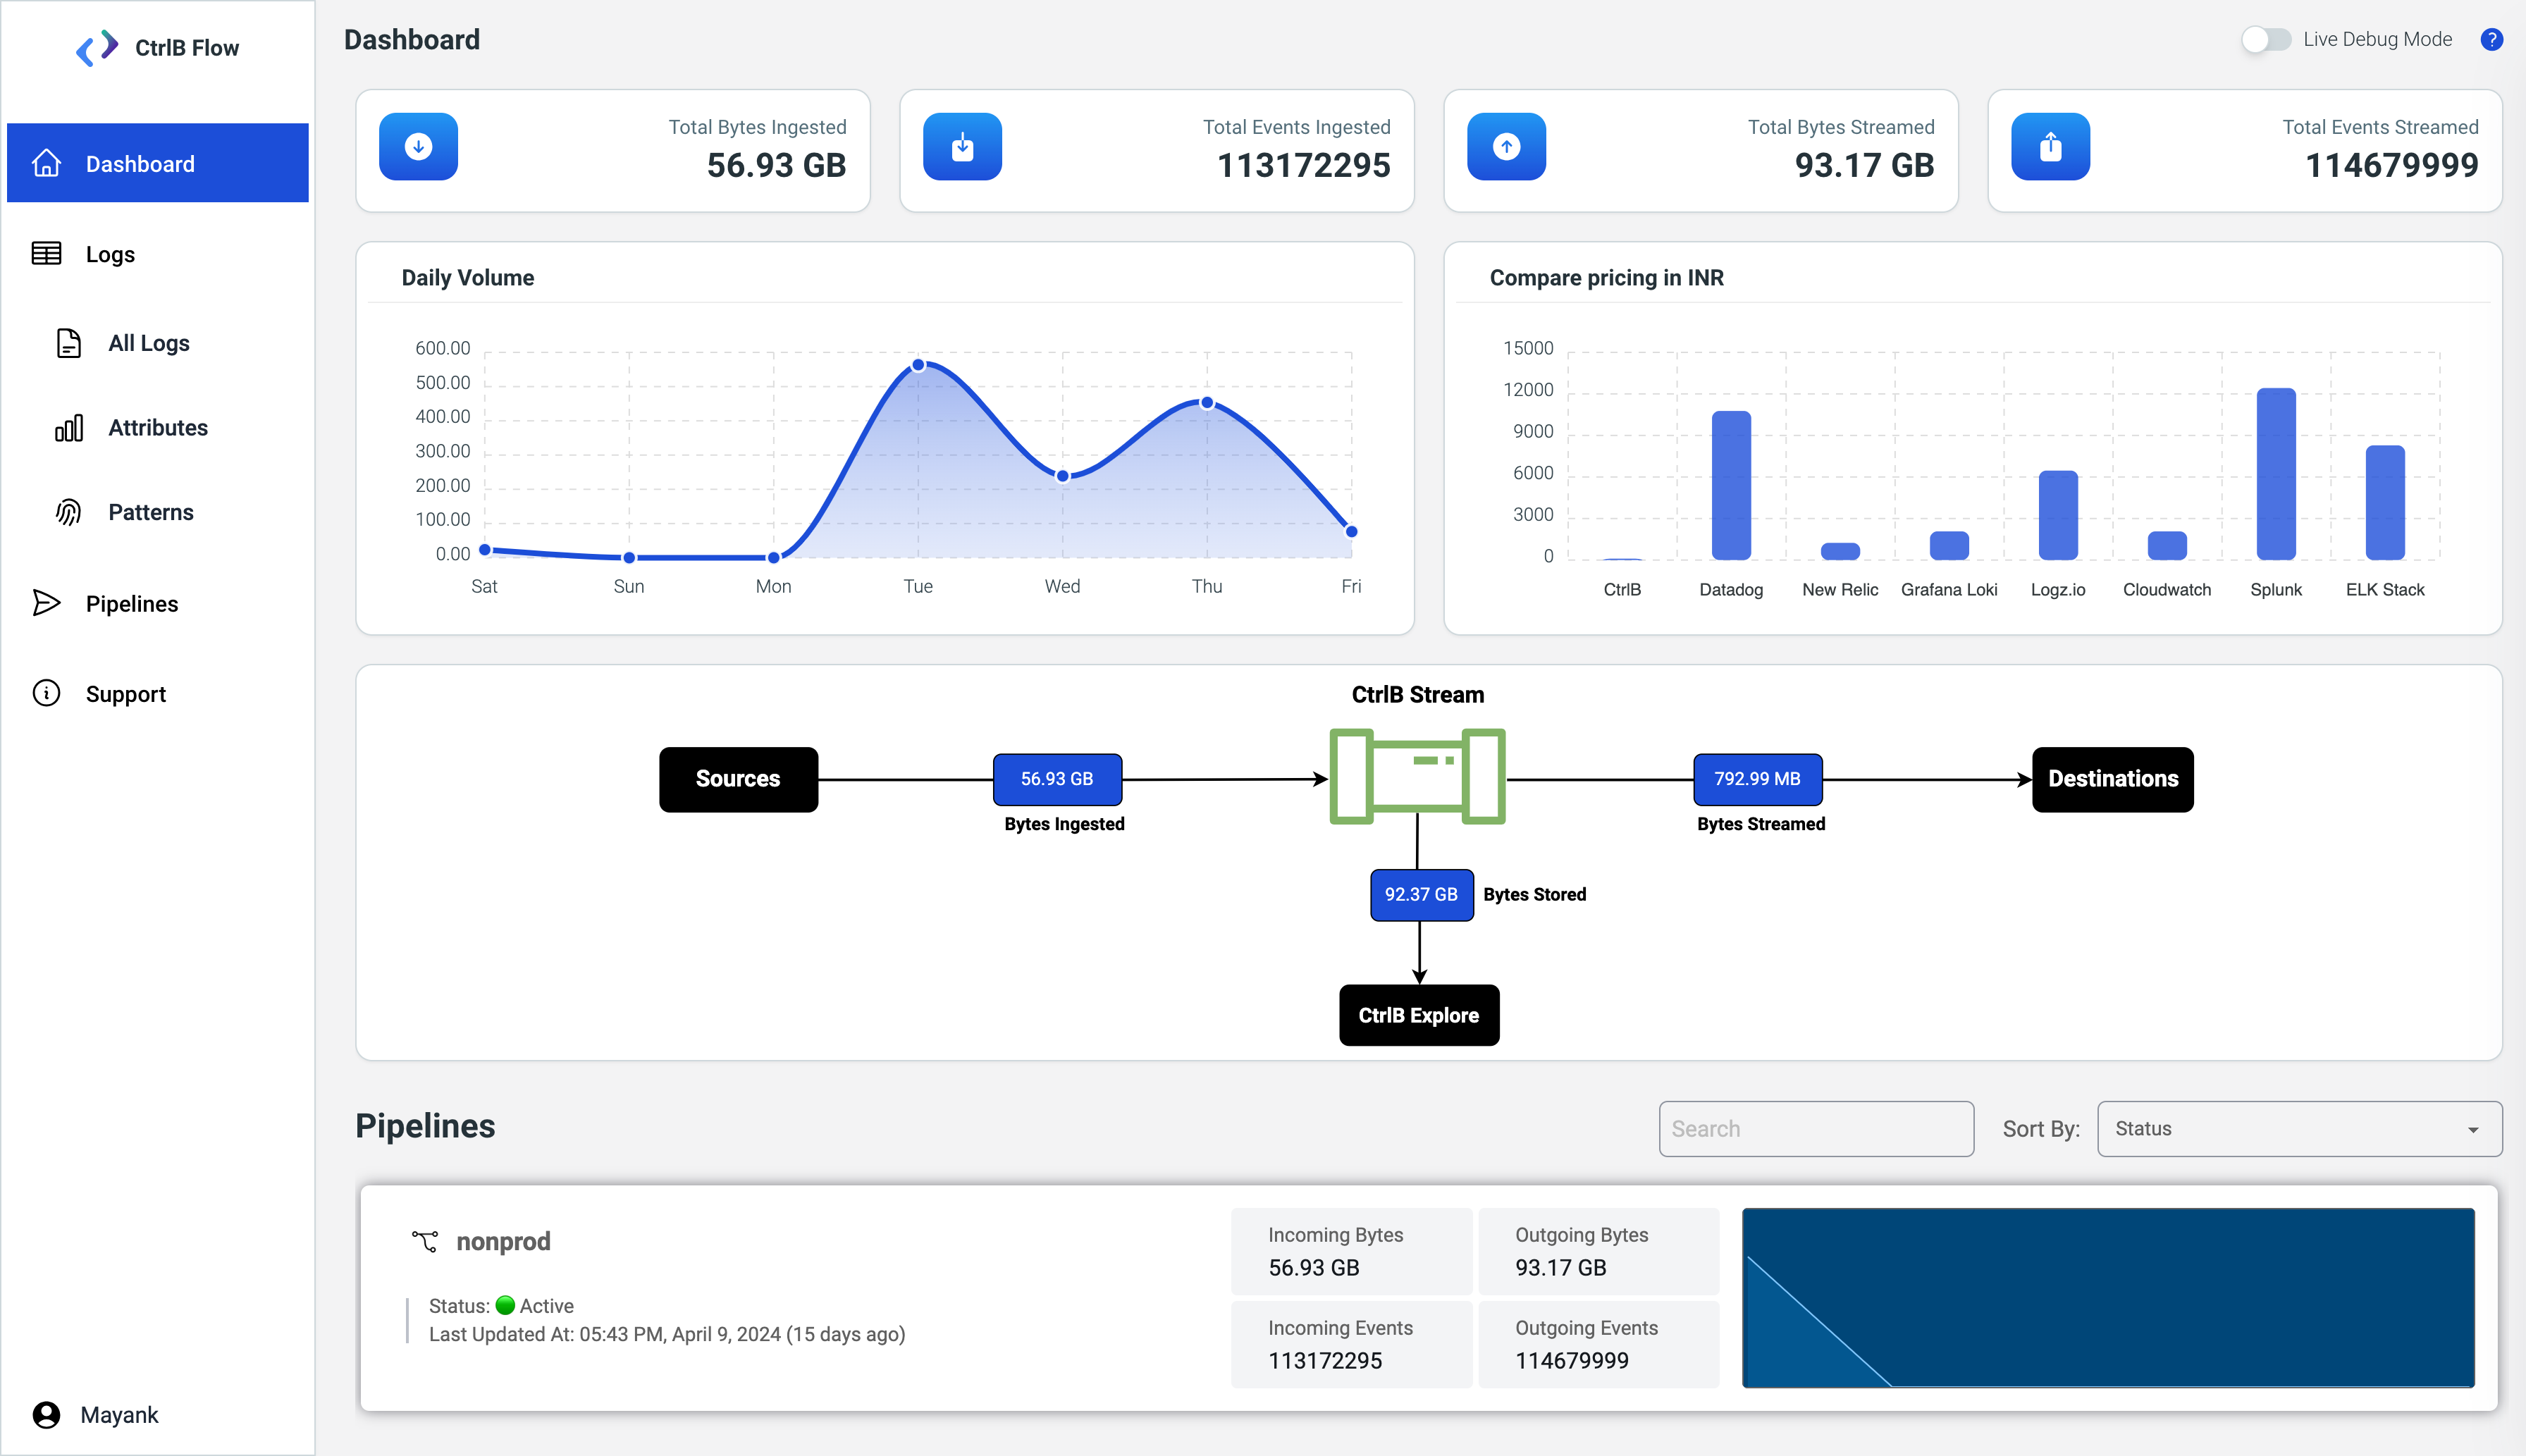Click the Total Bytes Ingested value 56.93 GB
This screenshot has height=1456, width=2526.
click(x=776, y=165)
